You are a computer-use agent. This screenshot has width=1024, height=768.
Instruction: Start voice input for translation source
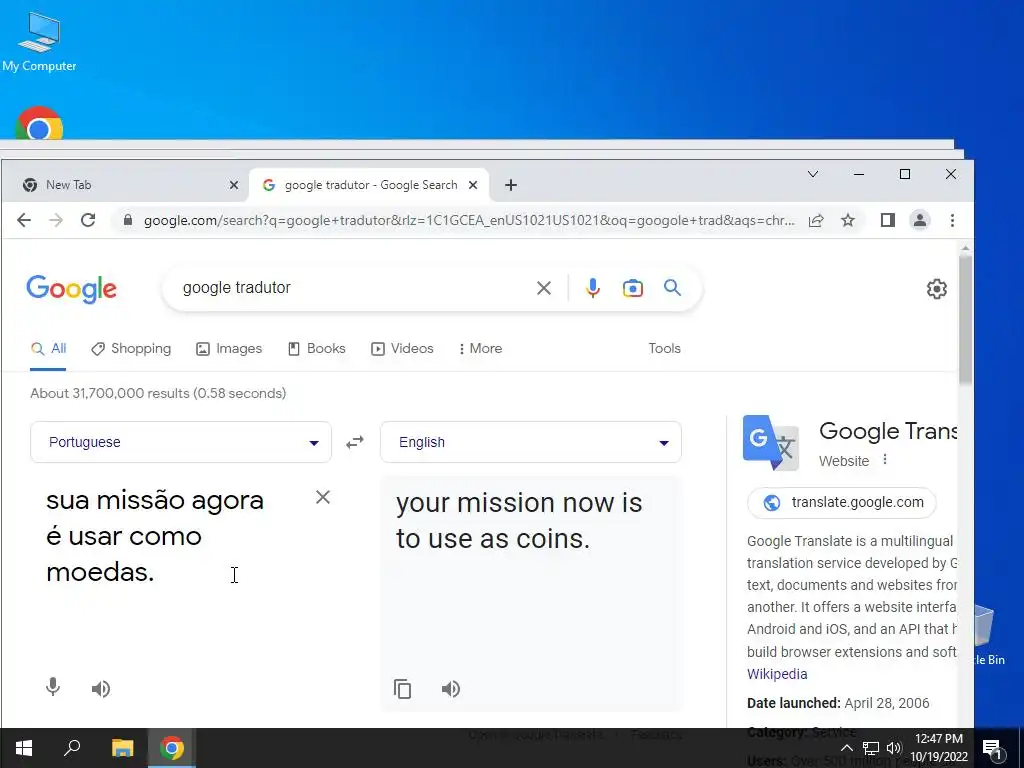pos(53,687)
